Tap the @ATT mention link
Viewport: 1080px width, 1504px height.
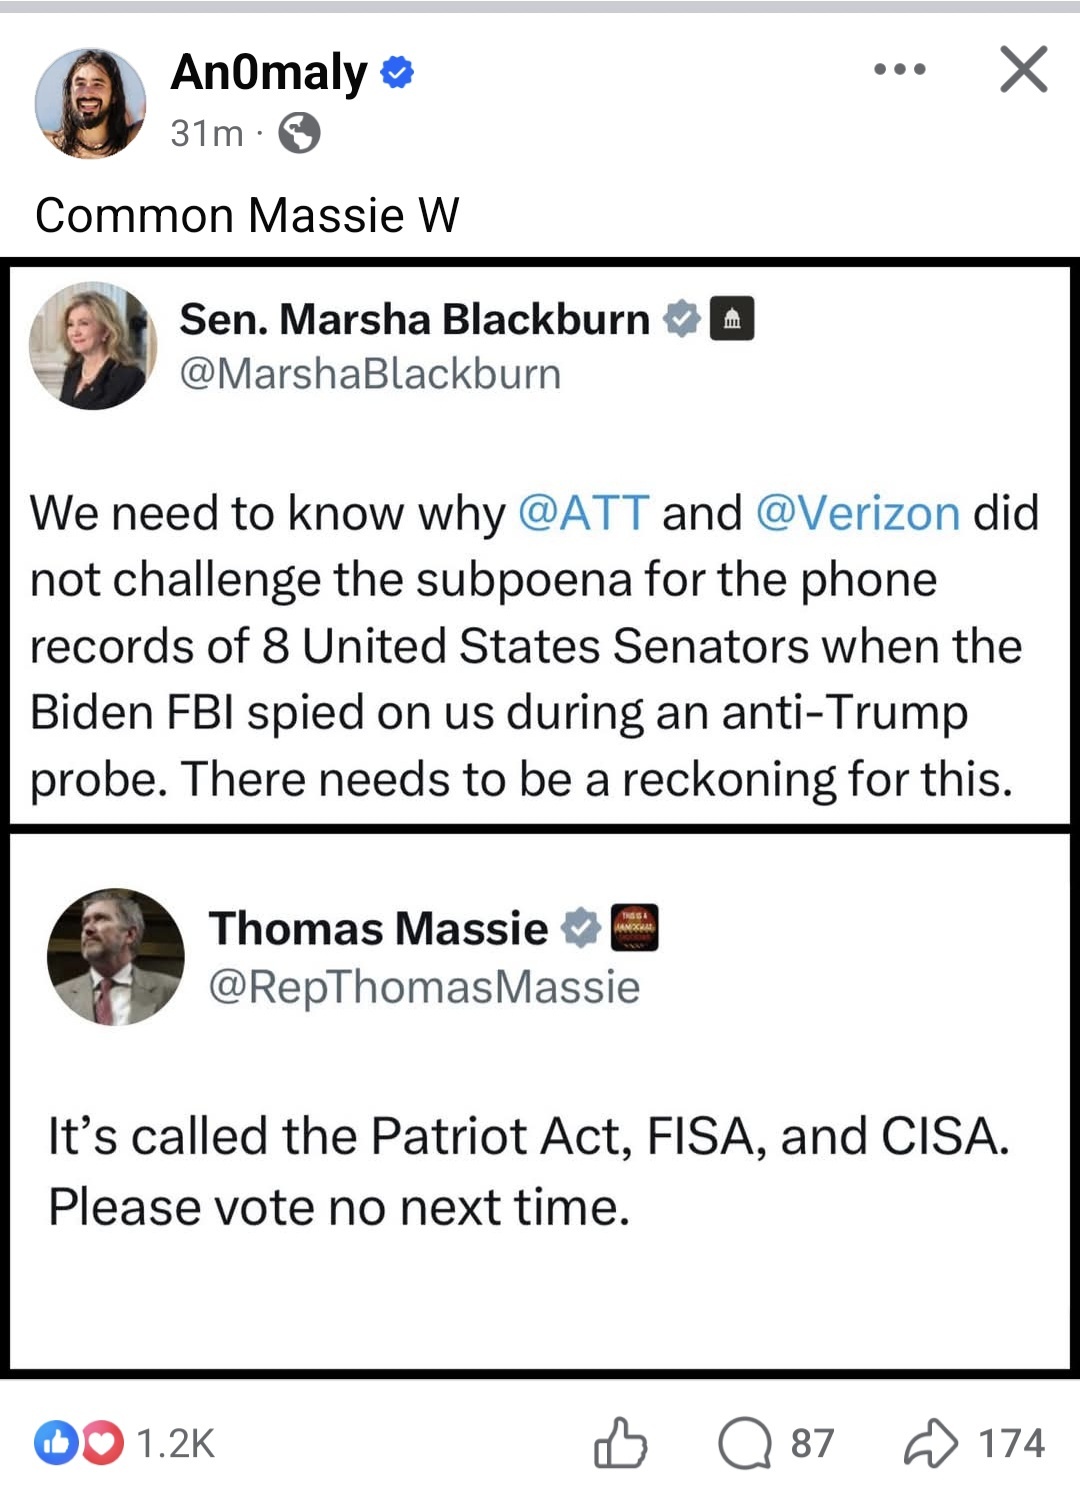[584, 513]
